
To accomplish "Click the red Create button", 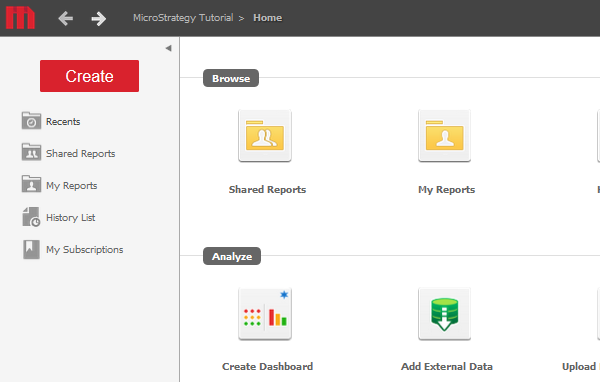I will click(x=90, y=76).
